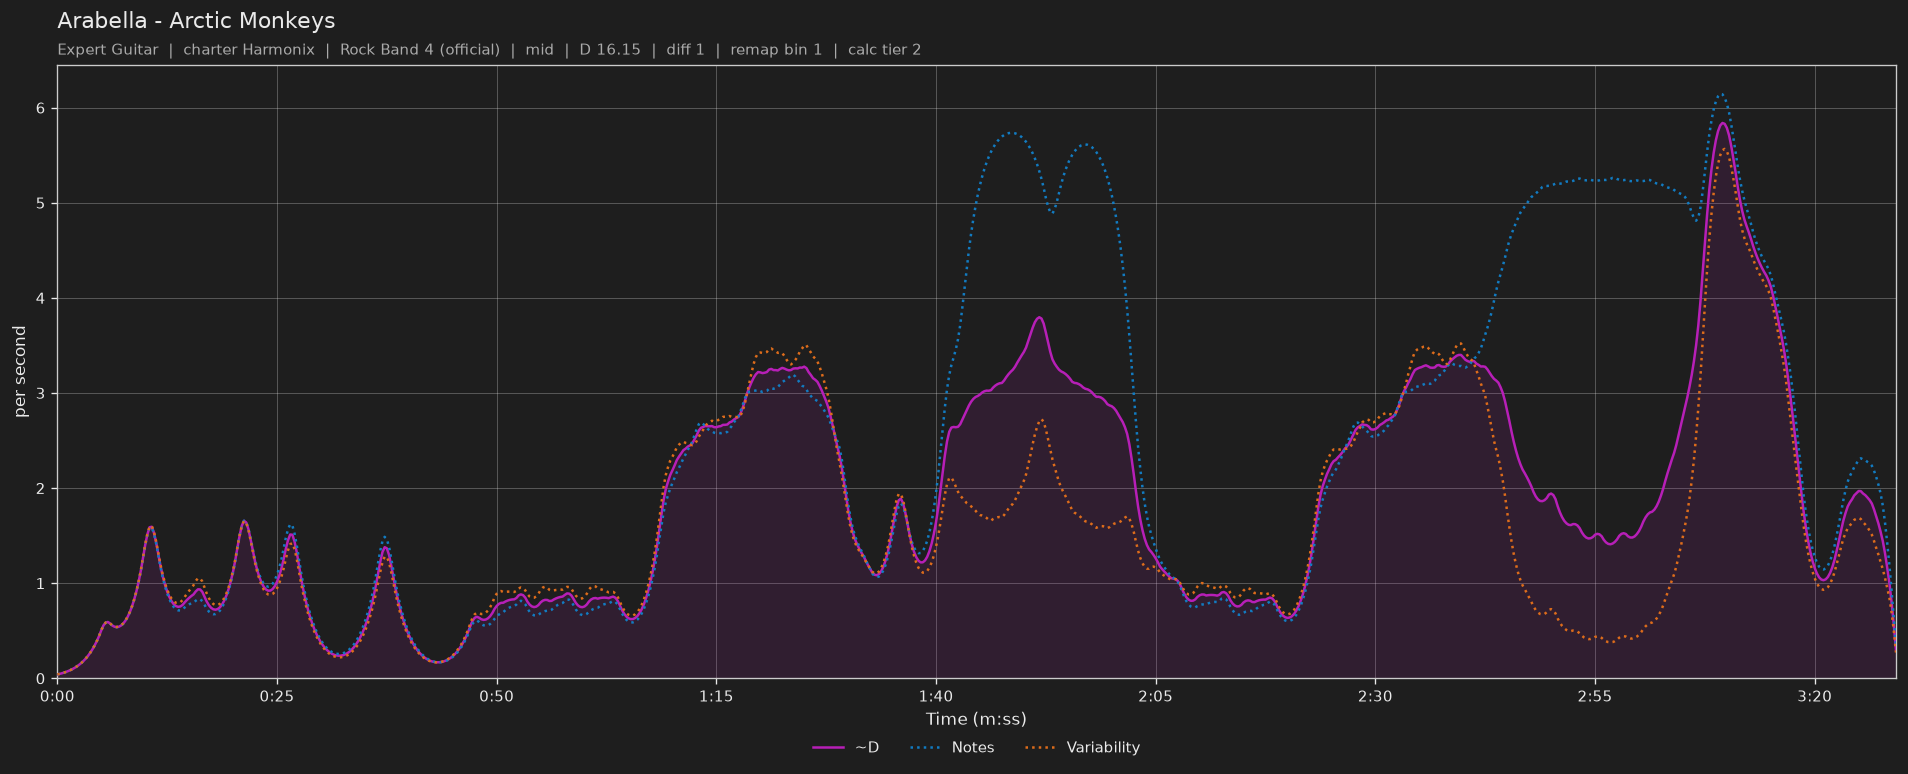The height and width of the screenshot is (774, 1908).
Task: Click the 'per second' y-axis label
Action: (x=20, y=371)
